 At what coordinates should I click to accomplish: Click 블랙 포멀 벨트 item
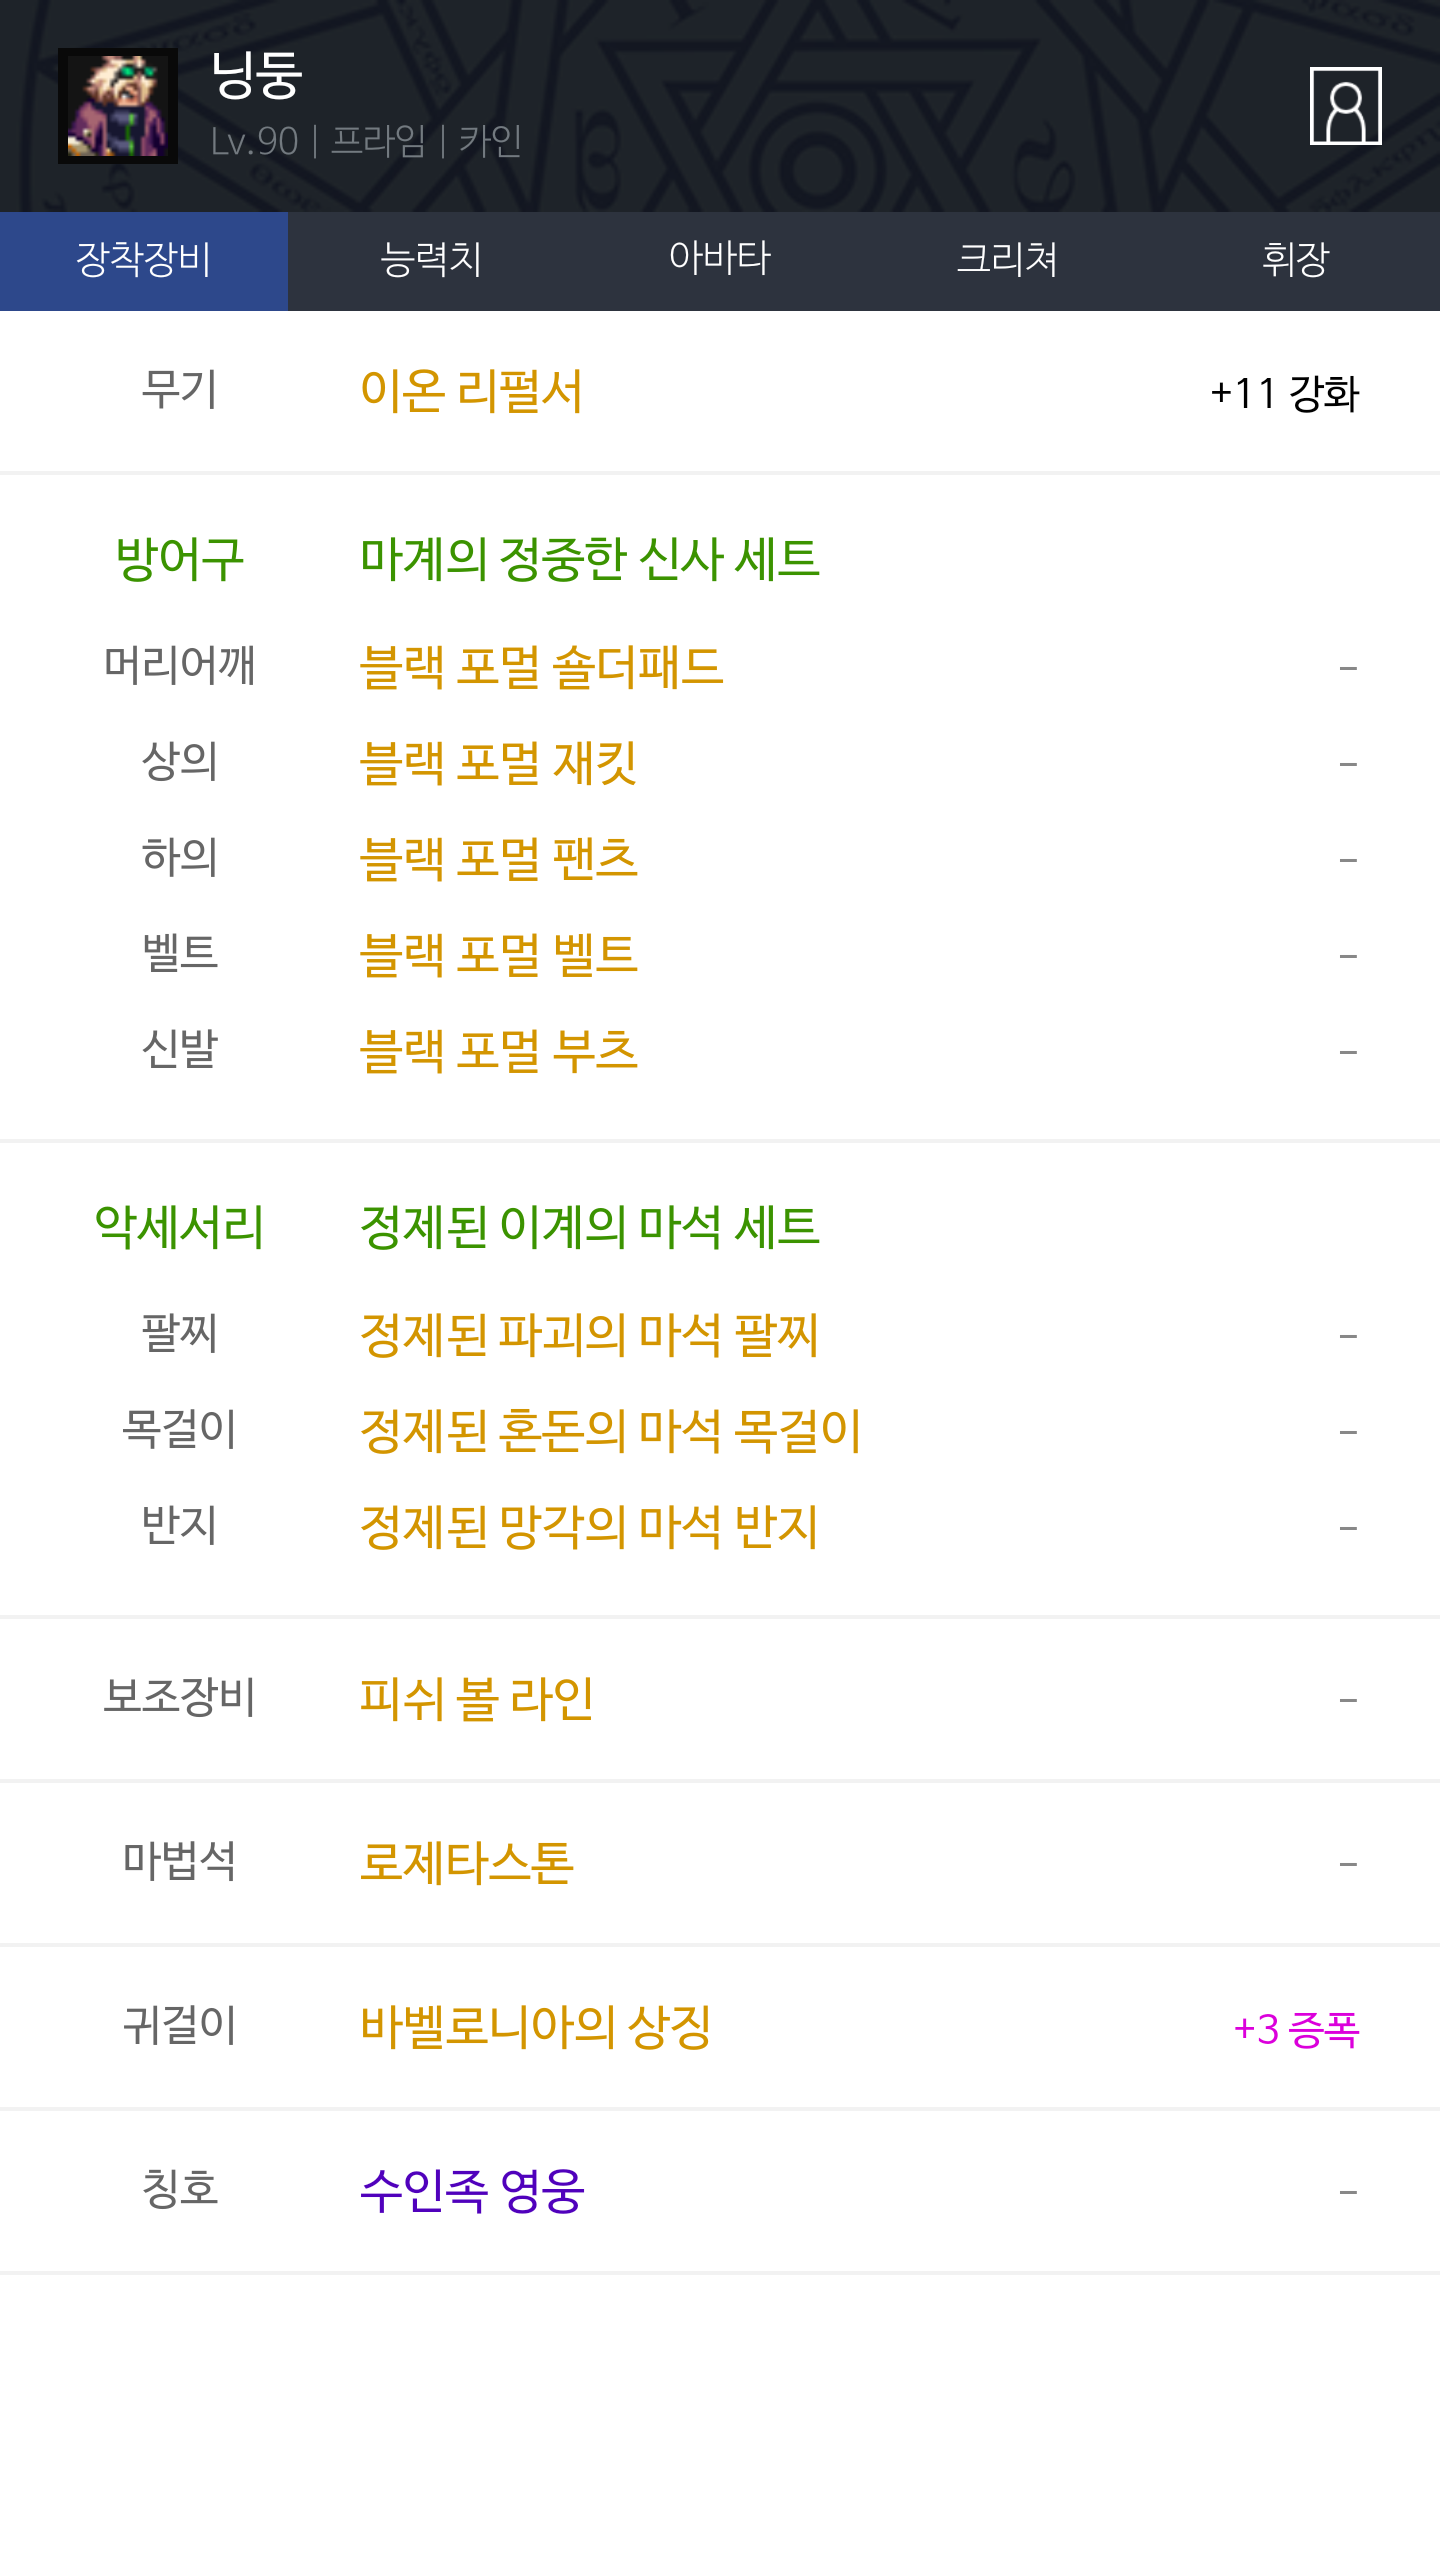click(498, 955)
